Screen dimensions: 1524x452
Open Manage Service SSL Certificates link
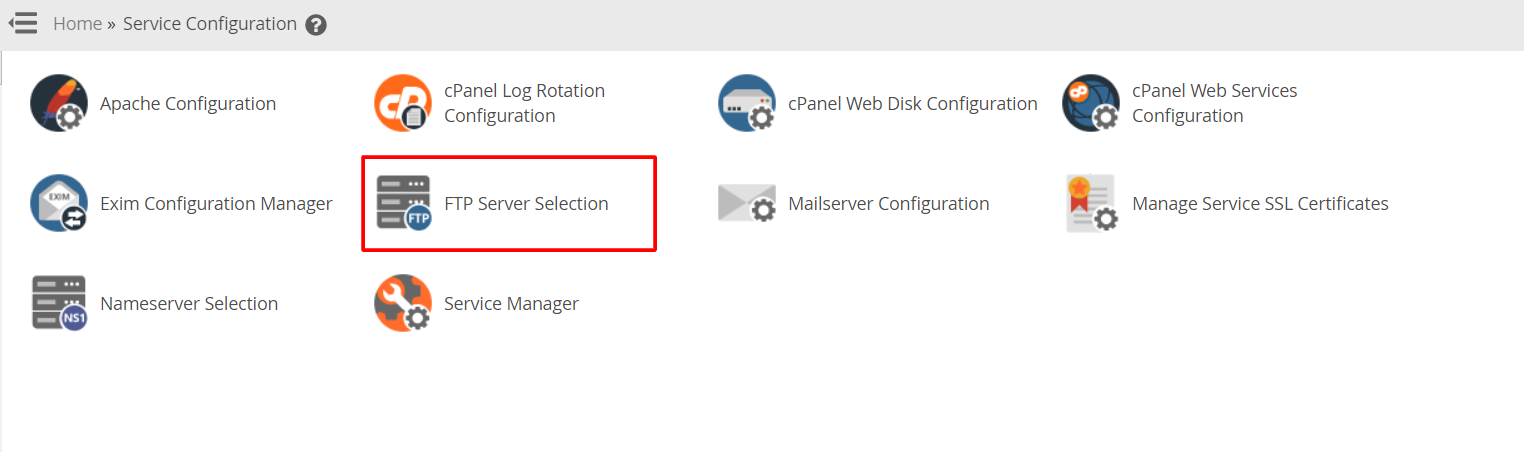(x=1260, y=204)
